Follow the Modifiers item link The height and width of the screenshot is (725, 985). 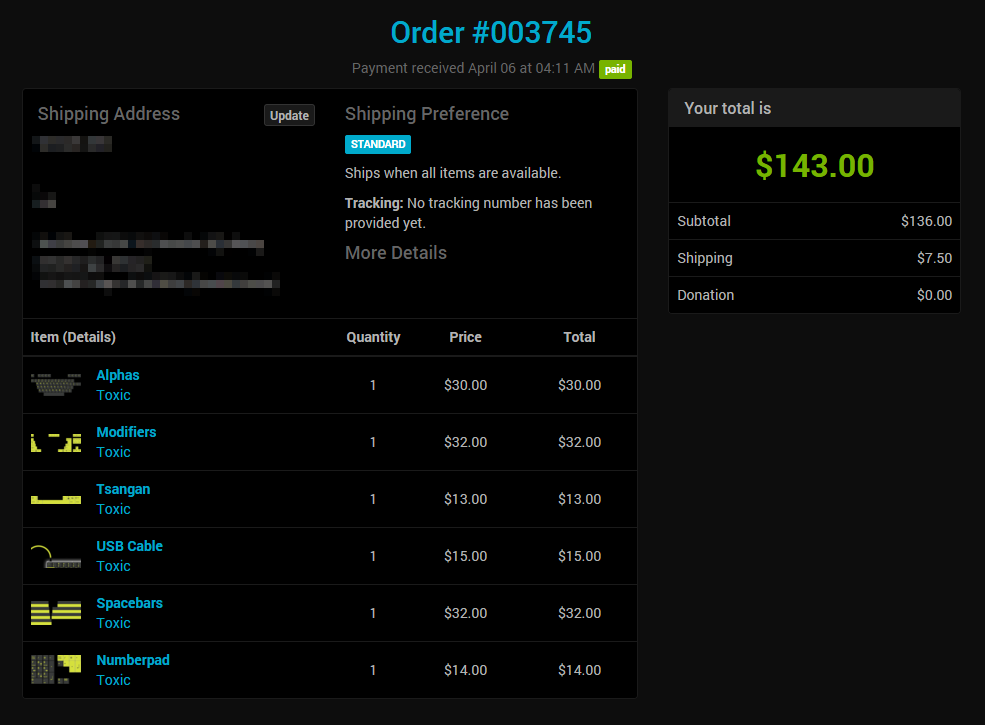coord(126,432)
